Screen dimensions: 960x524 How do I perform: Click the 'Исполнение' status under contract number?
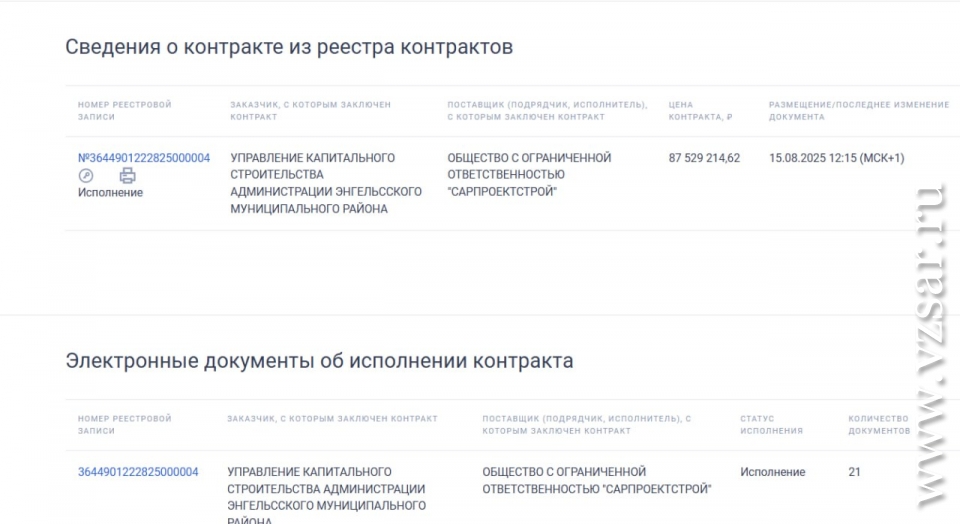click(110, 192)
